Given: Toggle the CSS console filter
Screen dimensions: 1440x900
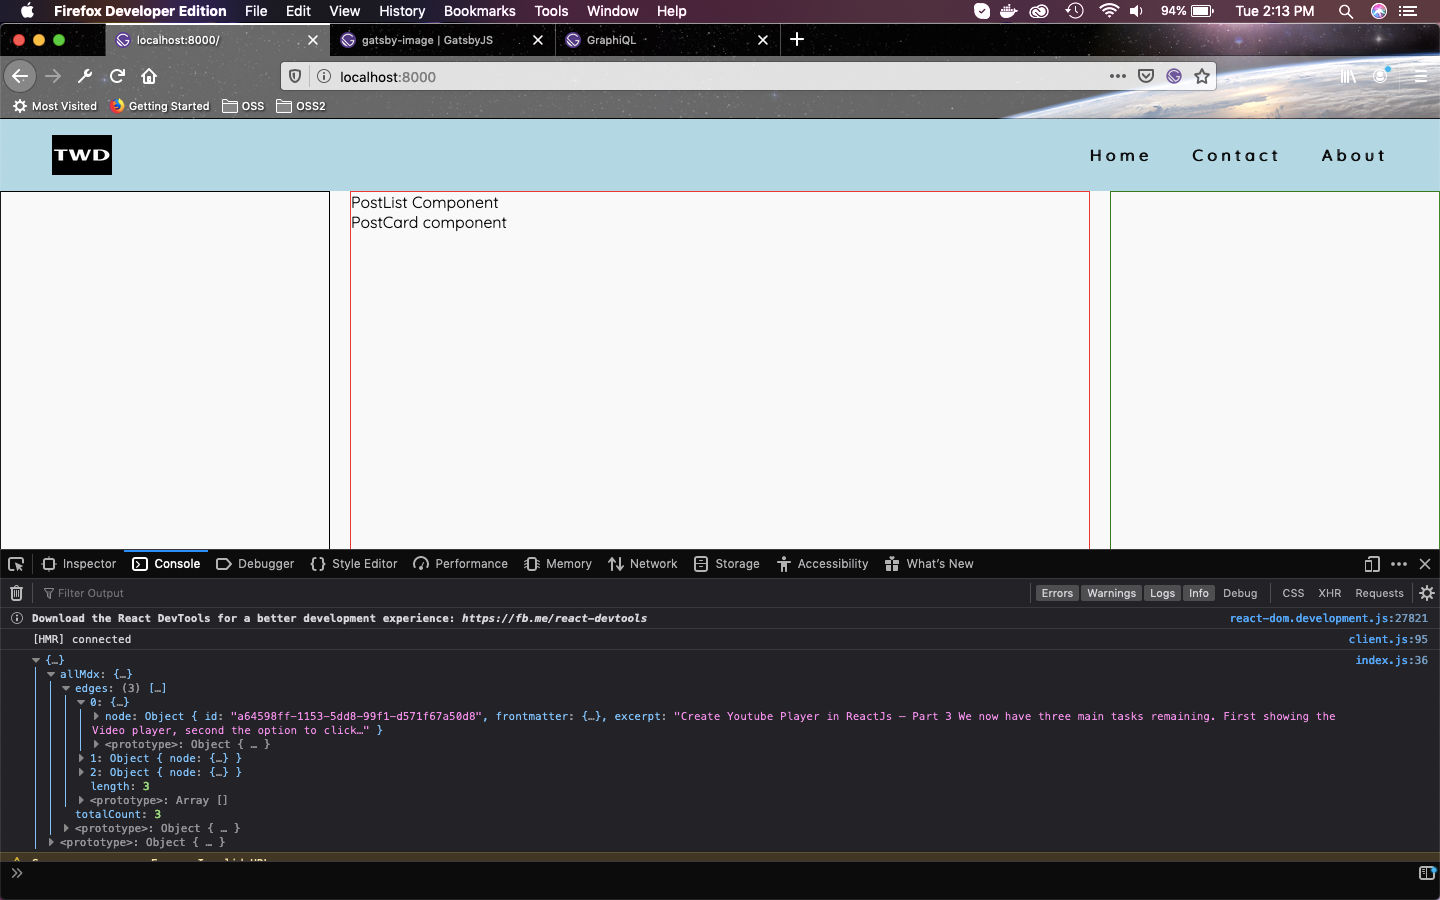Looking at the screenshot, I should (1293, 593).
